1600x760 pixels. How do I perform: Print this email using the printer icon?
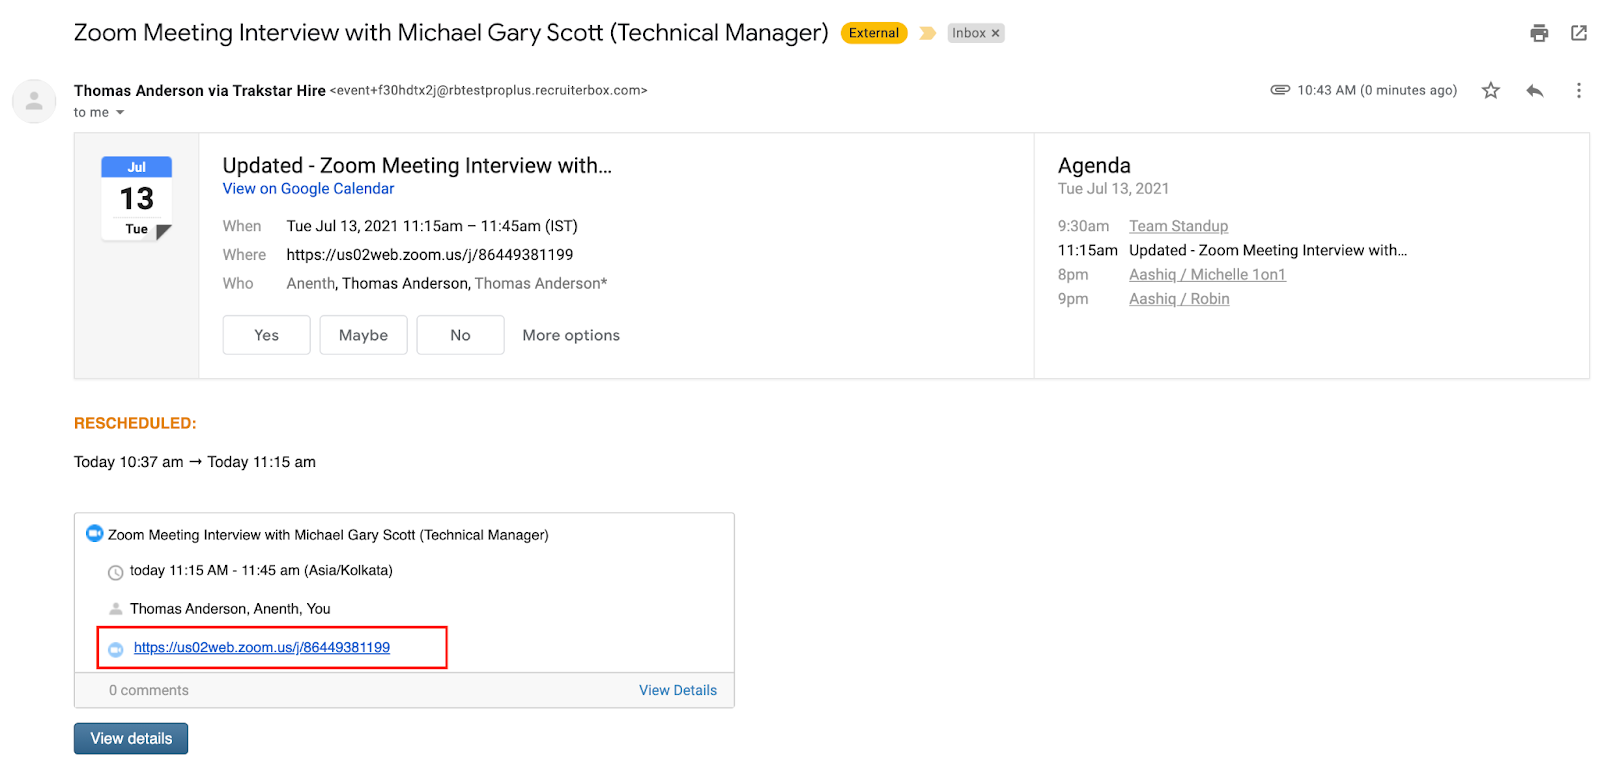pos(1539,33)
